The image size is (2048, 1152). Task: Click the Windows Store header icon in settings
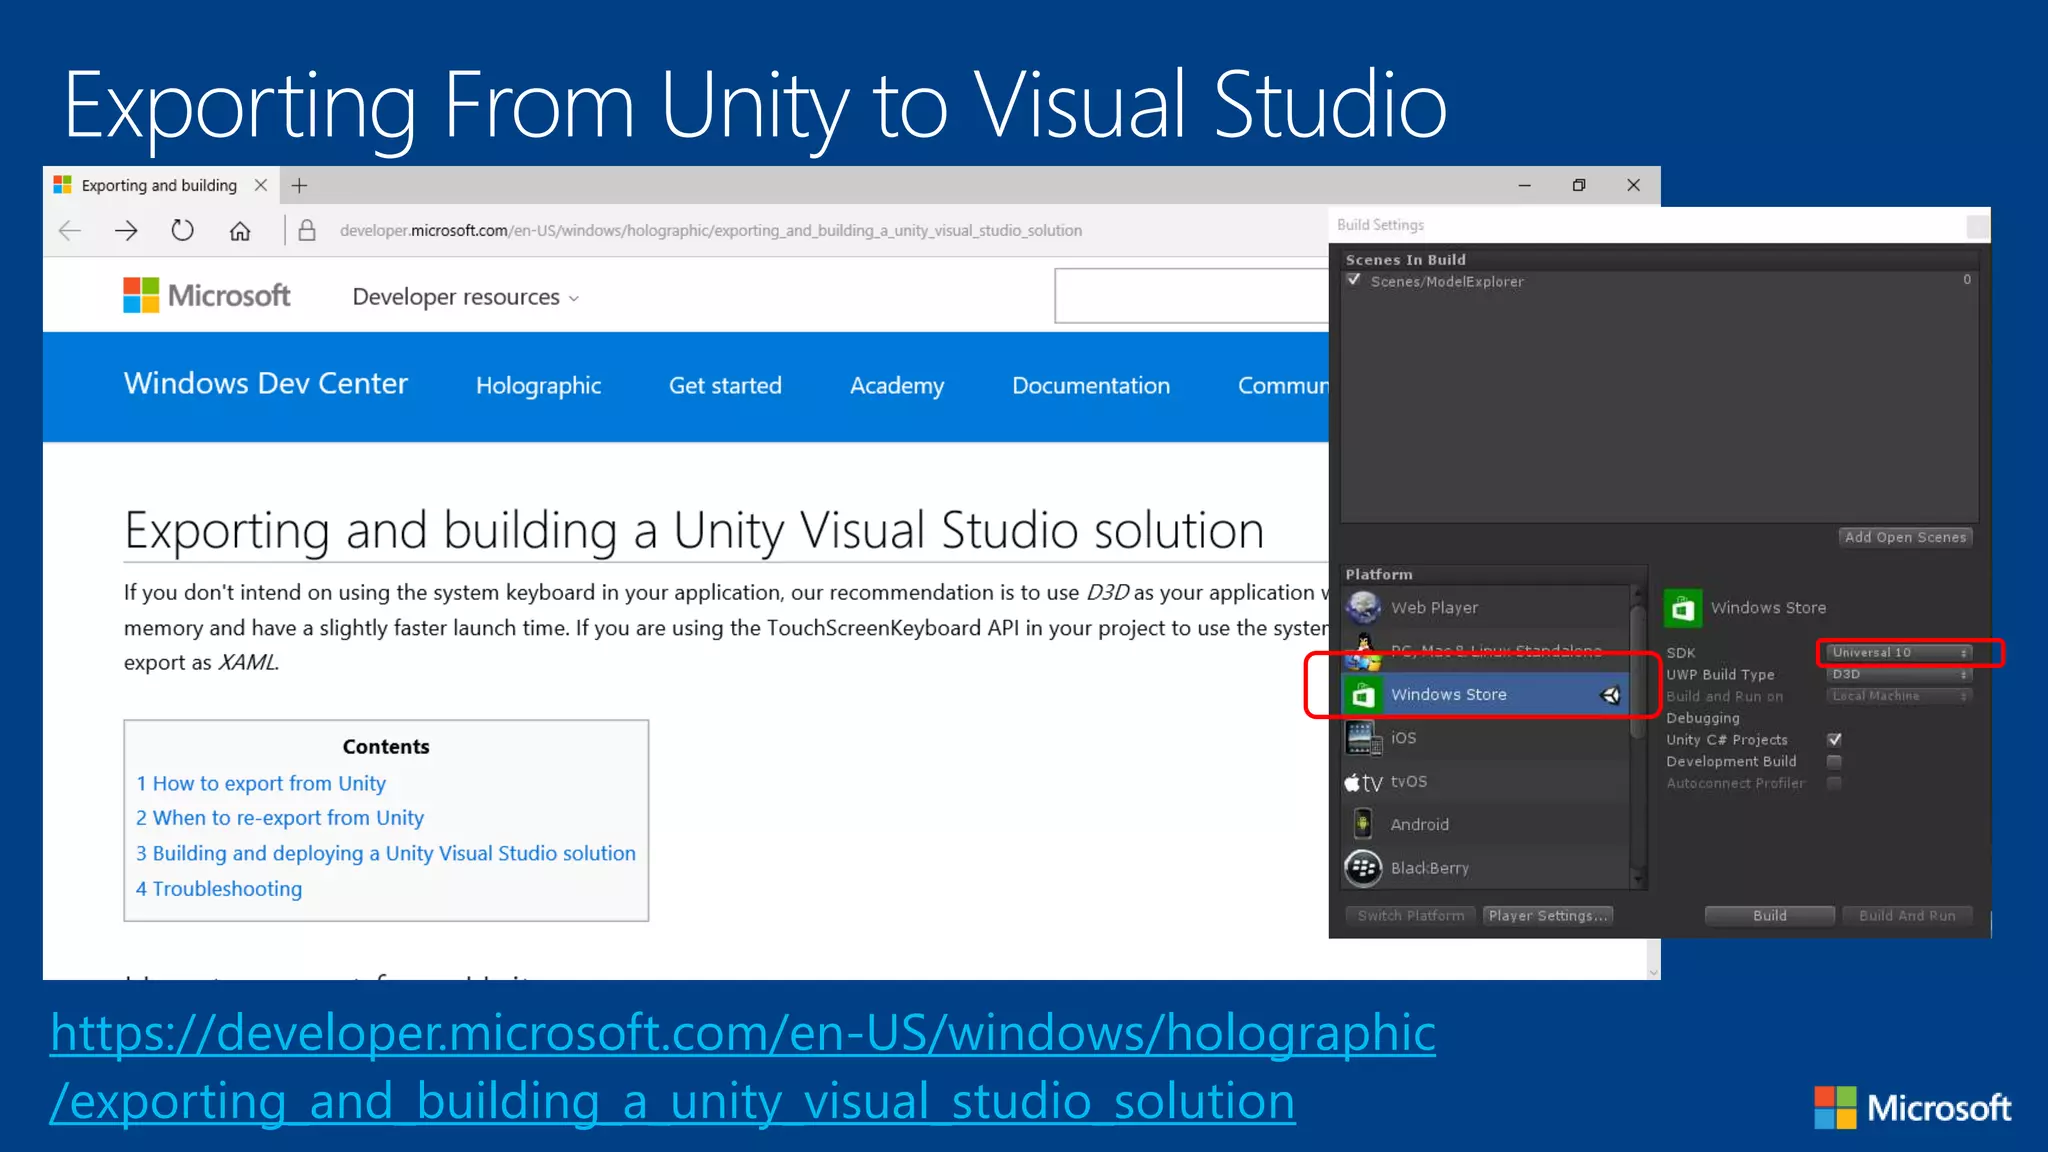pos(1683,608)
